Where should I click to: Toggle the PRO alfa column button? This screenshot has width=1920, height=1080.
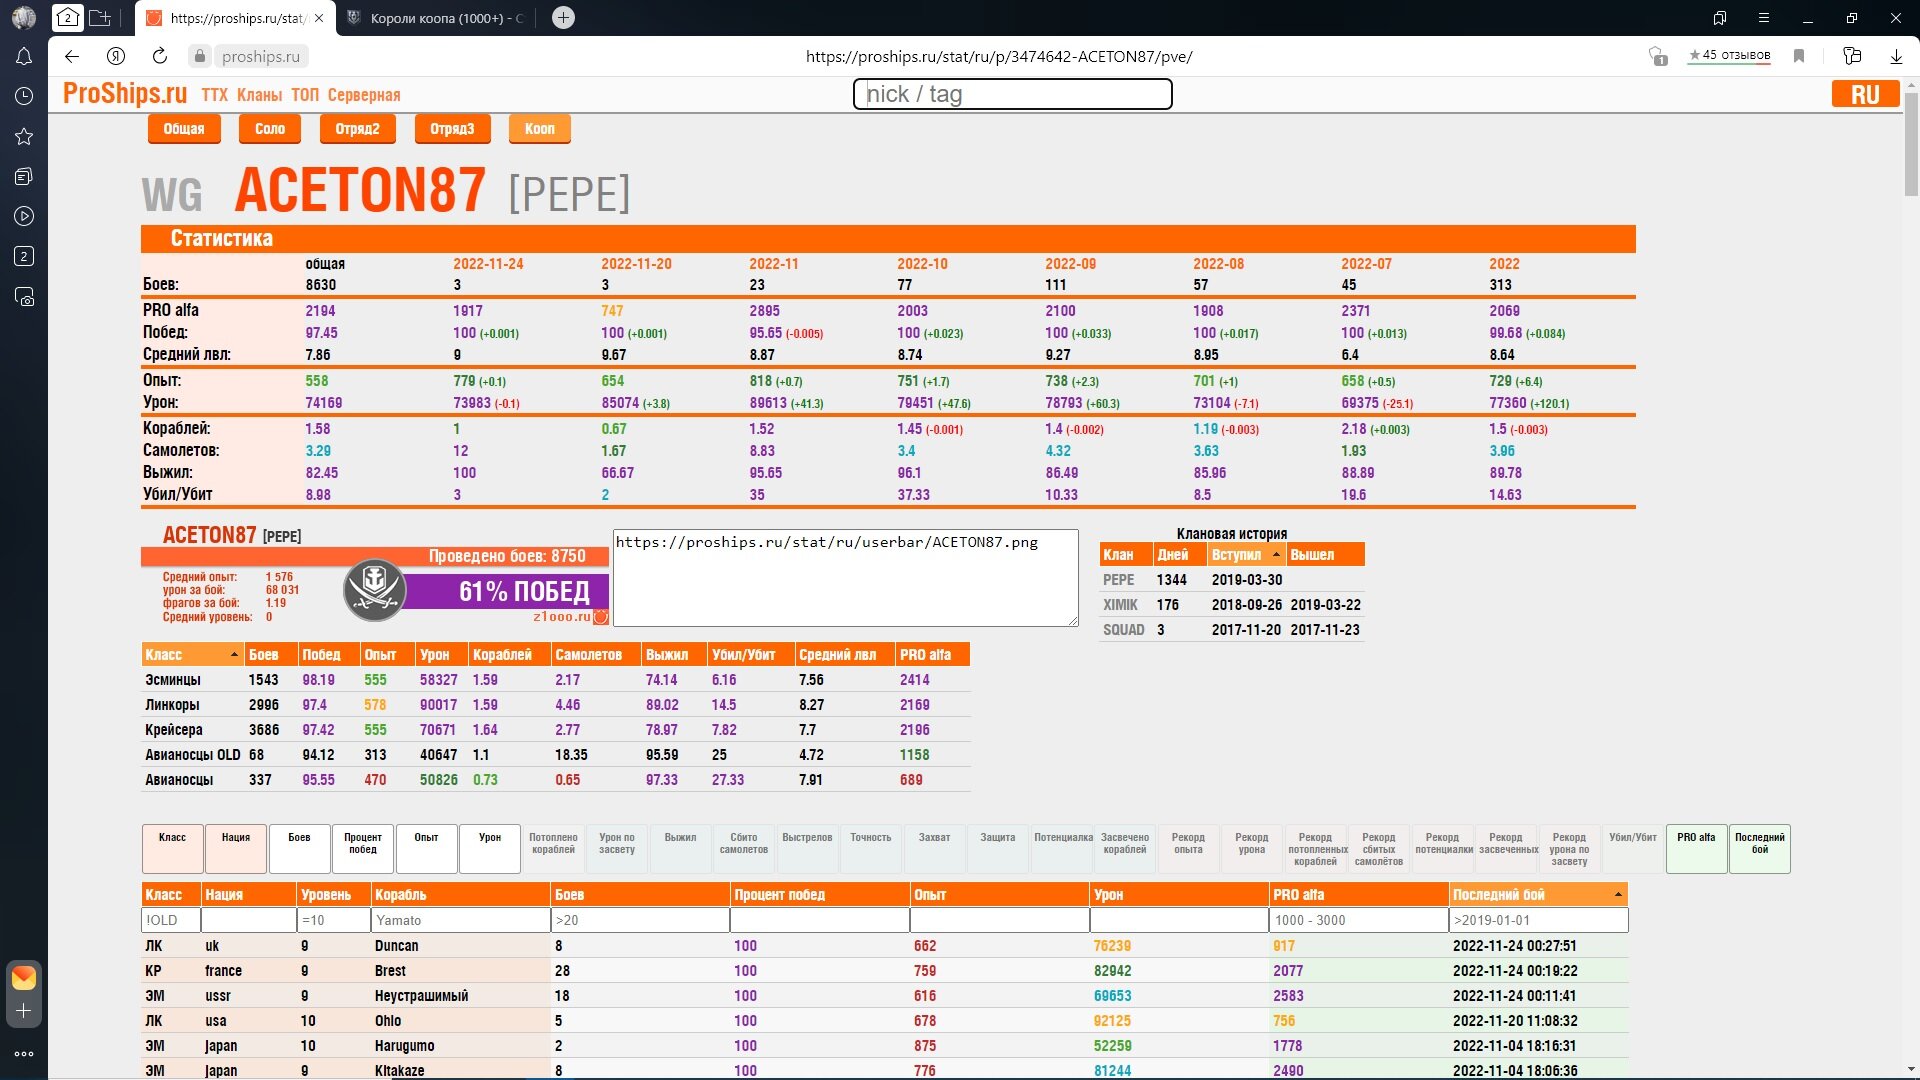pos(1696,849)
